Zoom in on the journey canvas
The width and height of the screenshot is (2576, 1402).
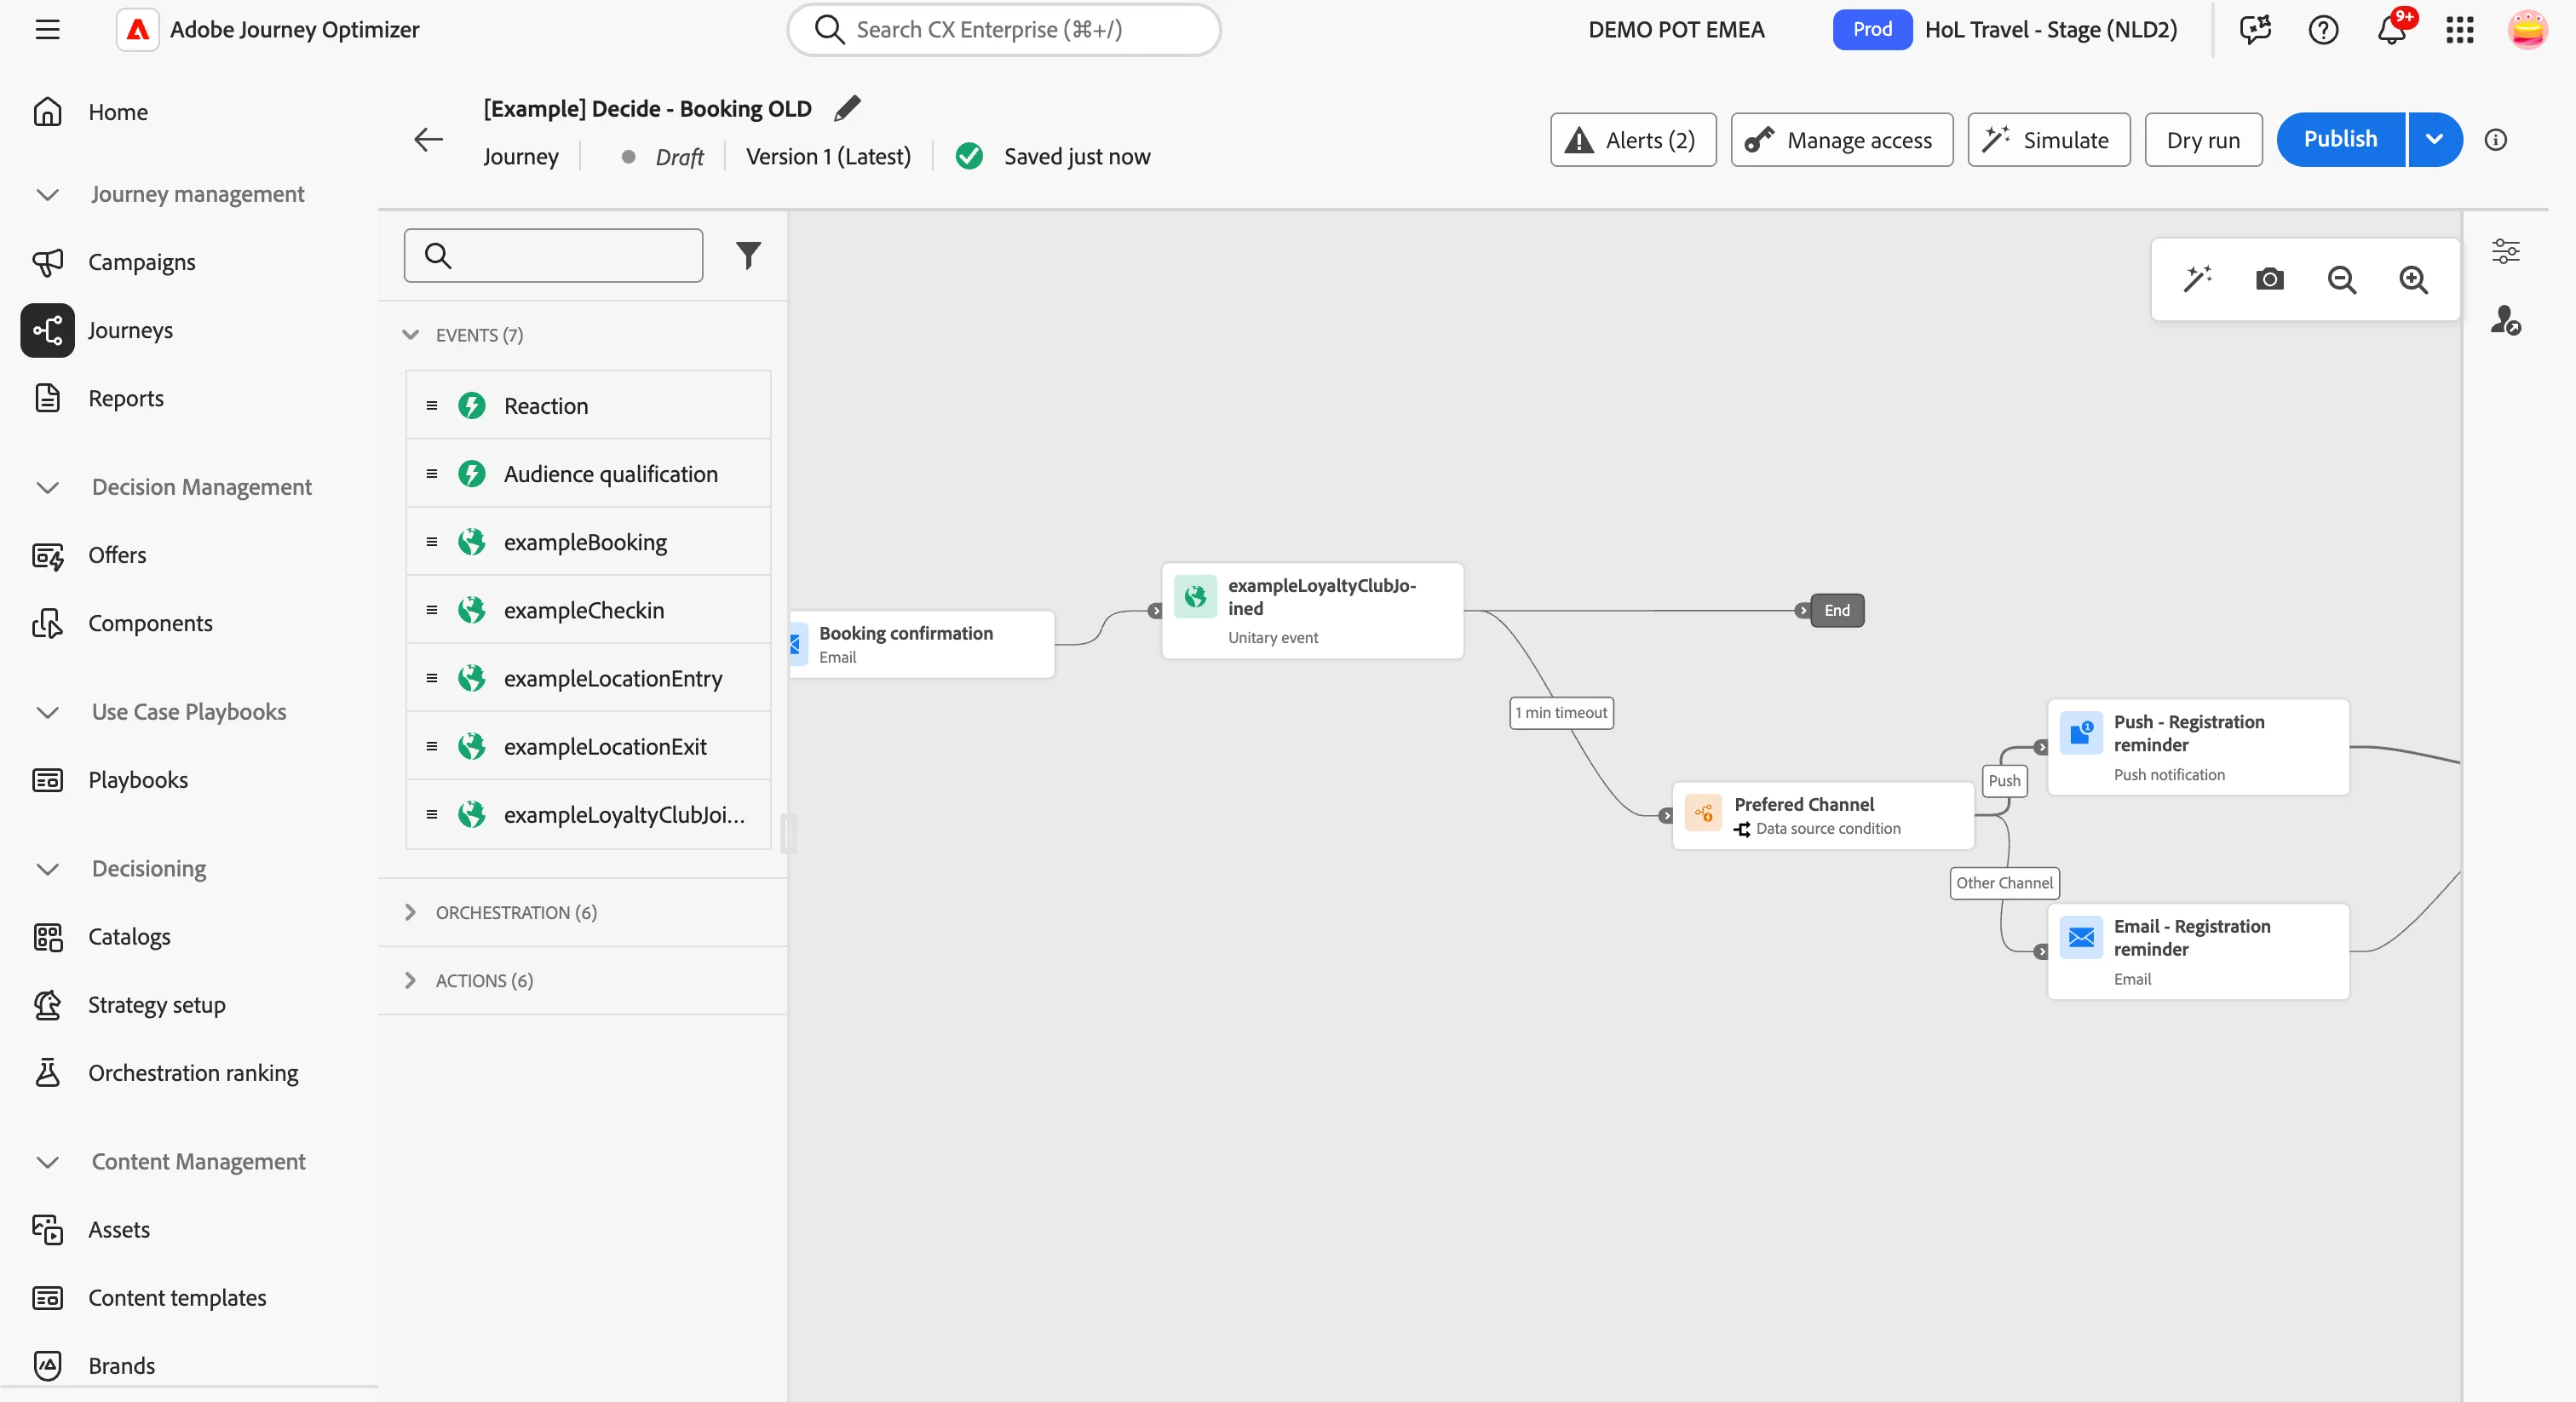point(2413,279)
